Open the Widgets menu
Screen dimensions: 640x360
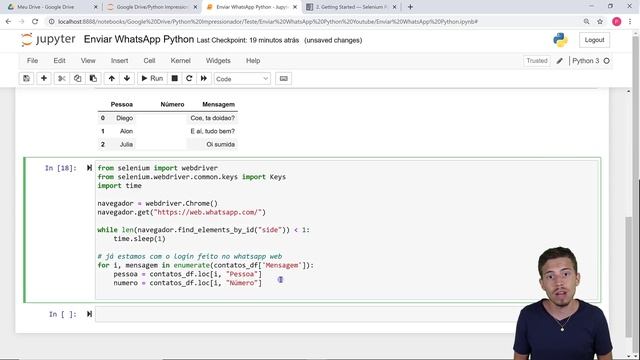[x=218, y=60]
